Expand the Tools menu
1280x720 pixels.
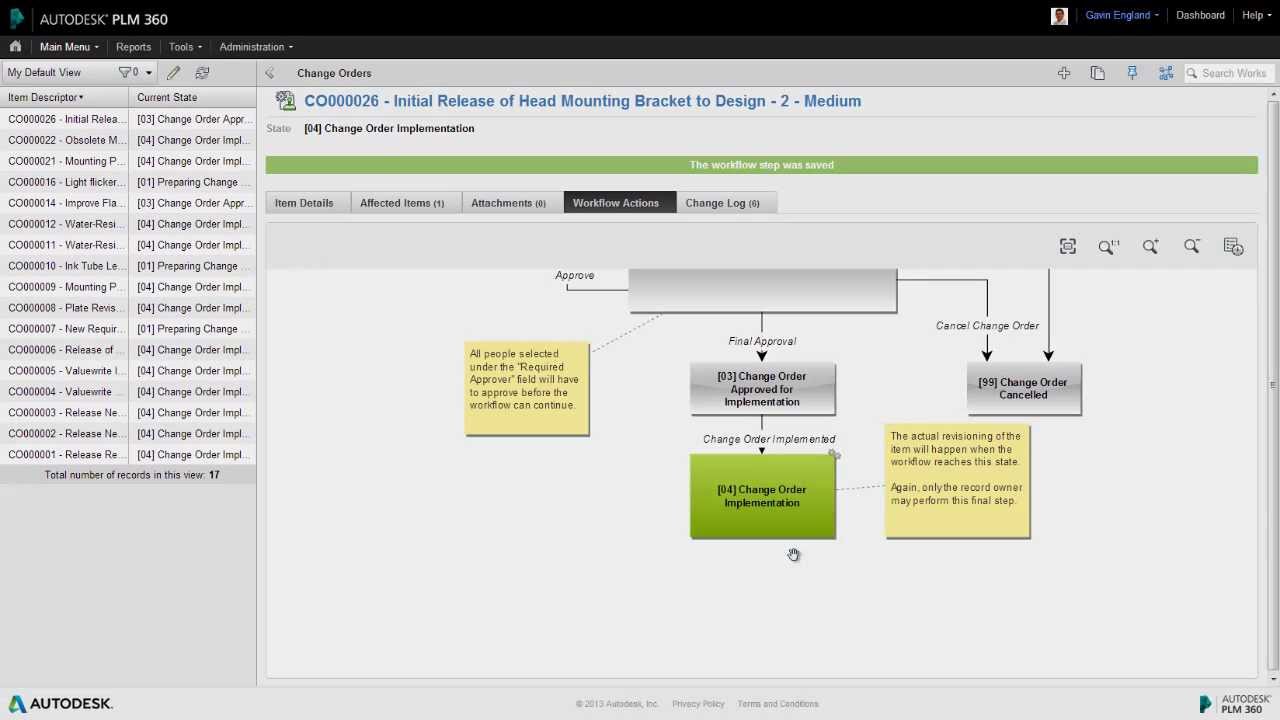(x=185, y=47)
